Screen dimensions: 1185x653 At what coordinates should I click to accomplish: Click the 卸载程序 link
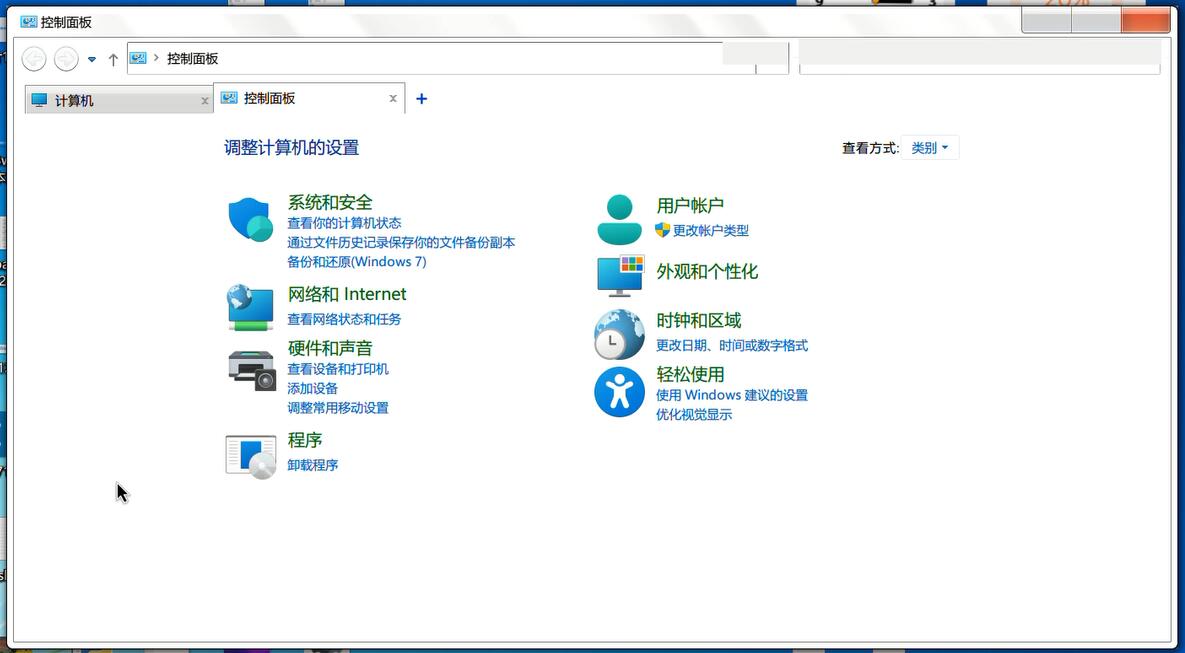(313, 465)
